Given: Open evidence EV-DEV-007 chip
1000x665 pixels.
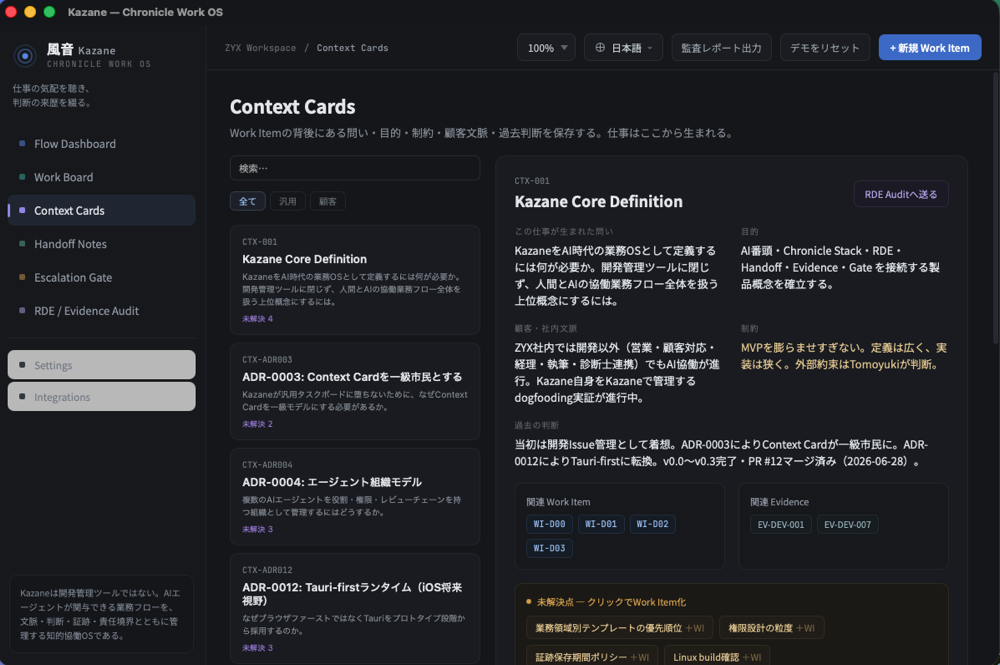Looking at the screenshot, I should [848, 525].
